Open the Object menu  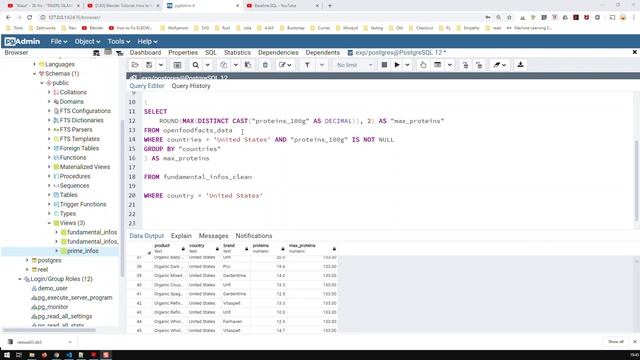click(87, 42)
